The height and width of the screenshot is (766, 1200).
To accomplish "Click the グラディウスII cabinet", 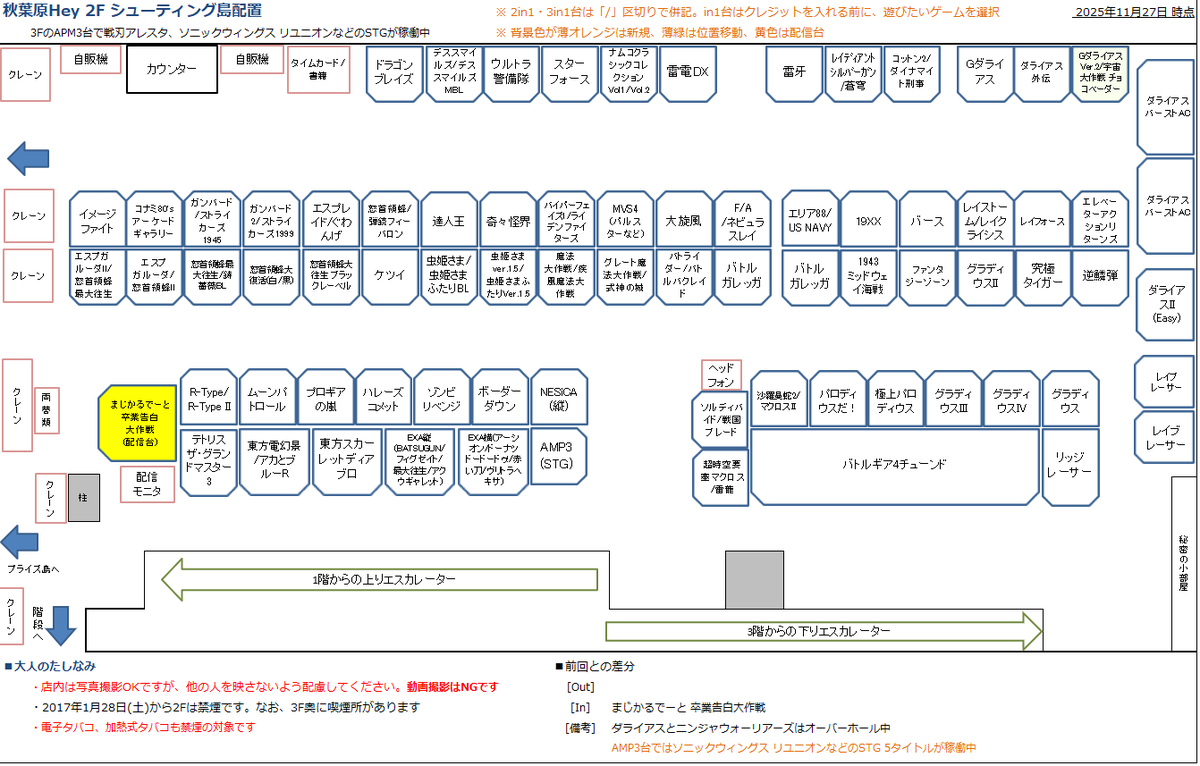I will tap(985, 276).
